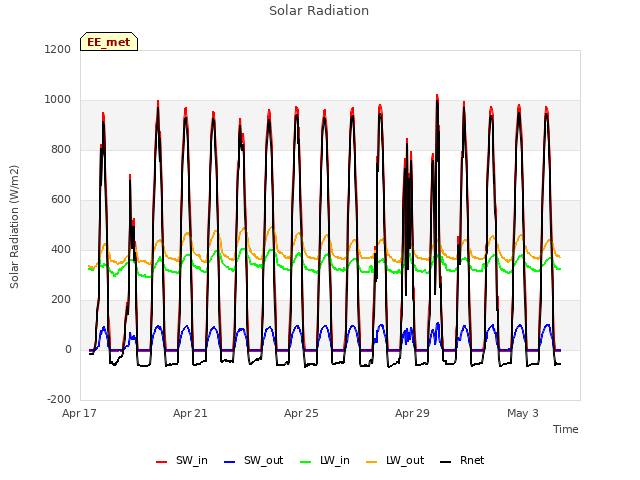
Task: Click the red SW_in legend swatch
Action: tap(162, 462)
